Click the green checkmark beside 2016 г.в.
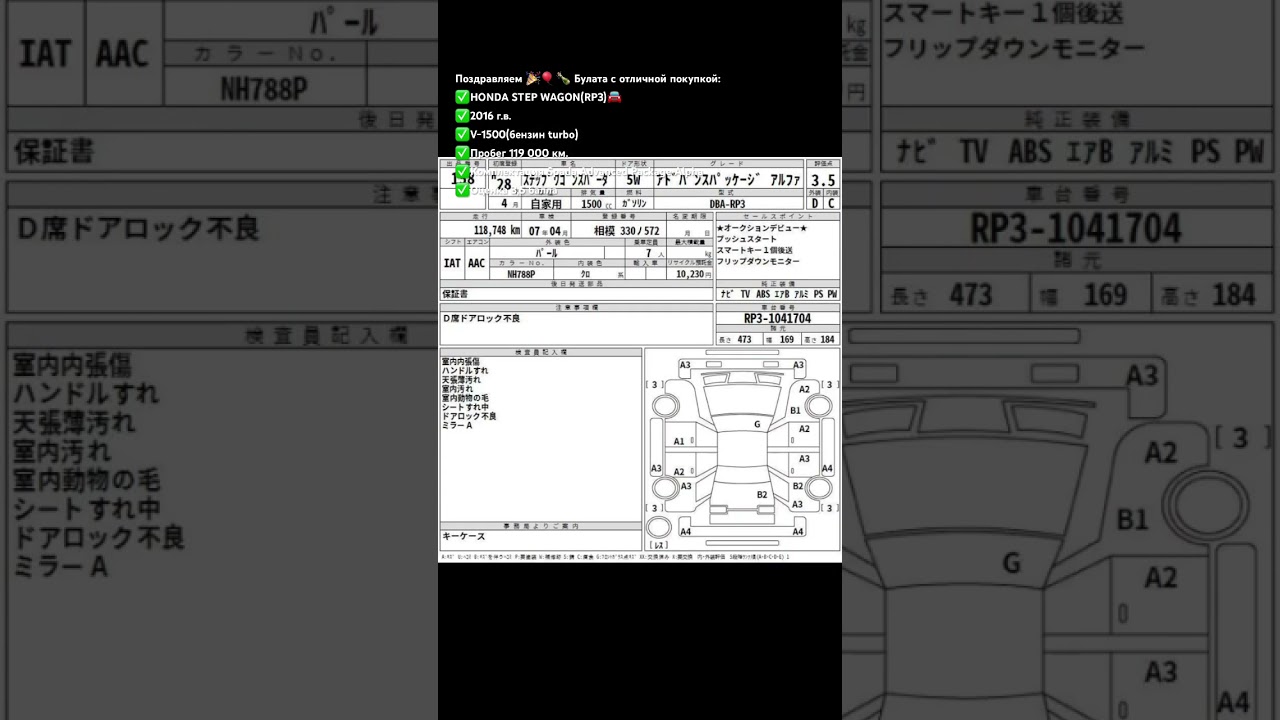Viewport: 1280px width, 720px height. 462,116
